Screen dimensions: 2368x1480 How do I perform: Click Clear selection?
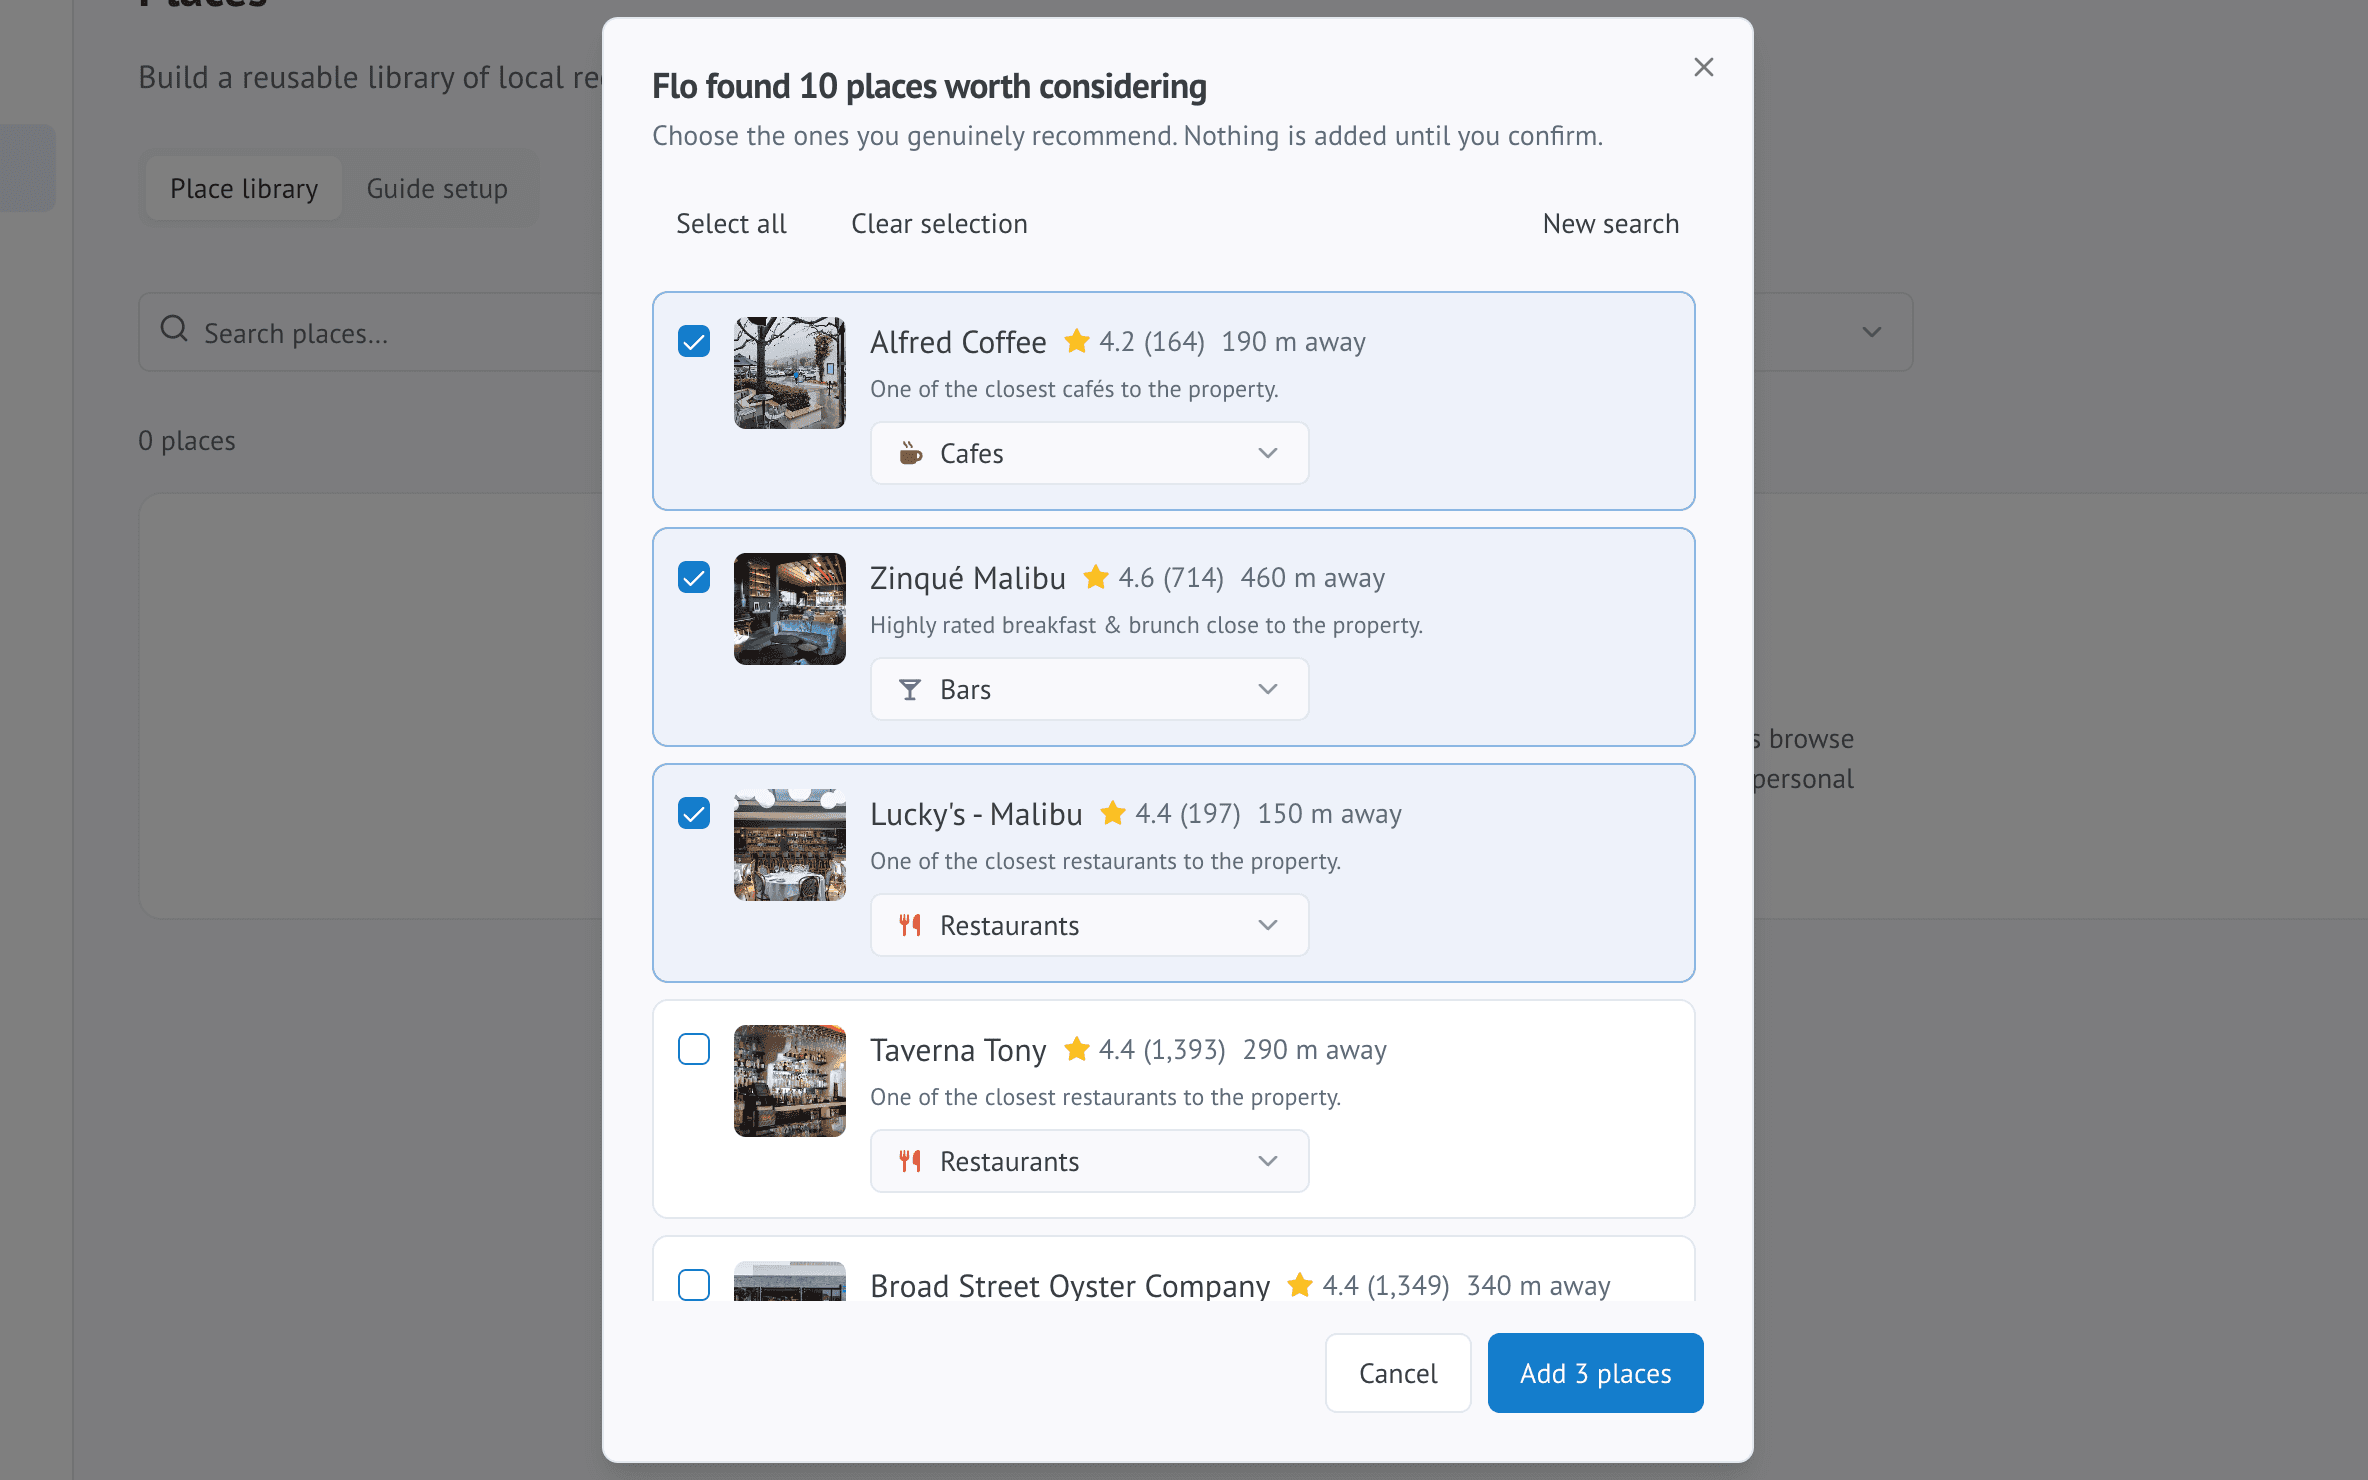(x=939, y=224)
